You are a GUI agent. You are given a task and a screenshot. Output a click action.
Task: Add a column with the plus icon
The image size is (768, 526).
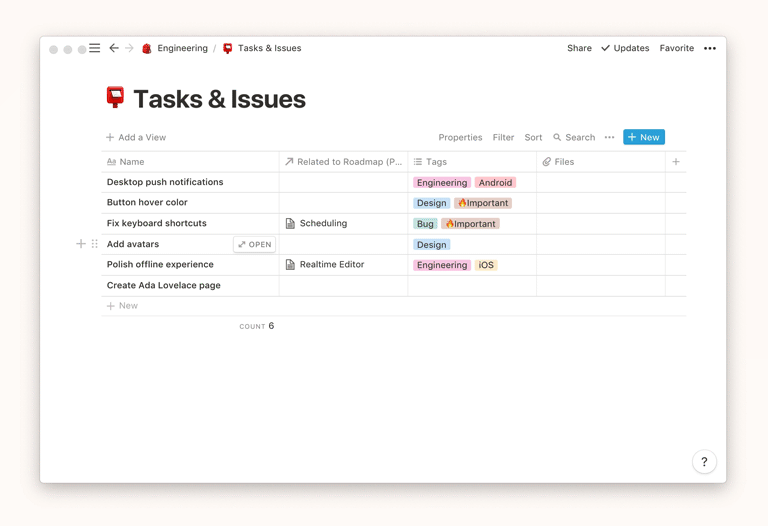pyautogui.click(x=676, y=161)
